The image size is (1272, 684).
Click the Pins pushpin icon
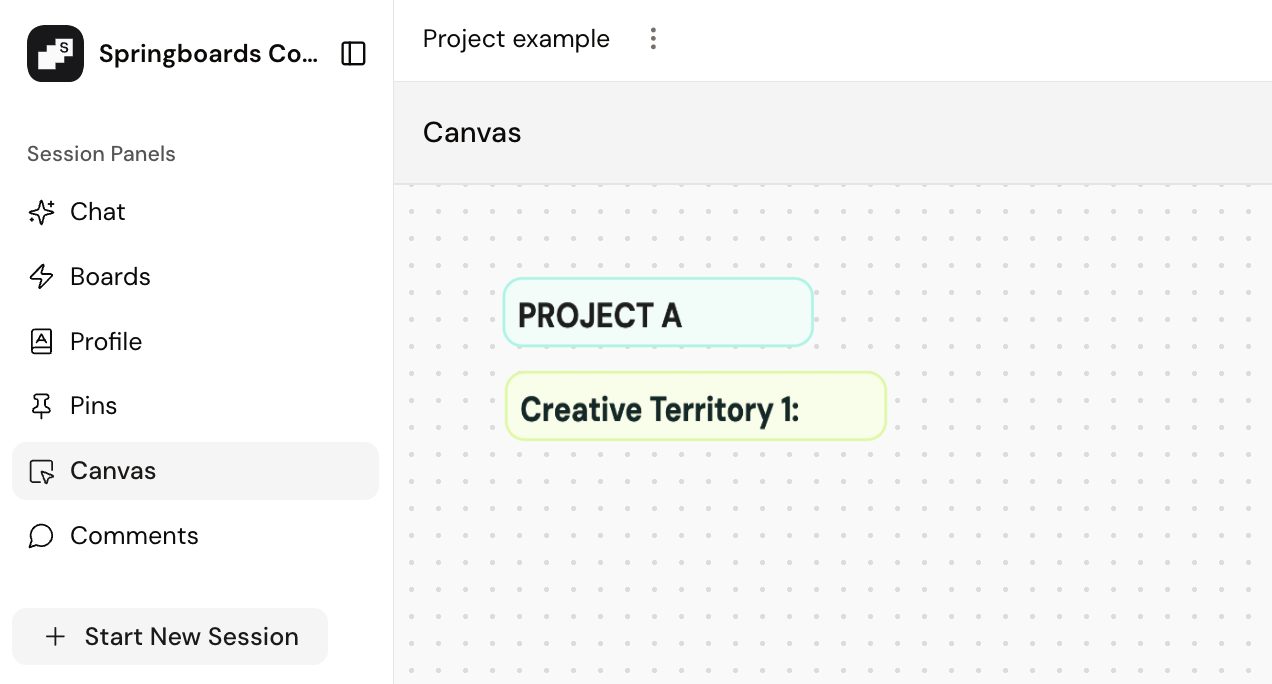click(x=41, y=406)
